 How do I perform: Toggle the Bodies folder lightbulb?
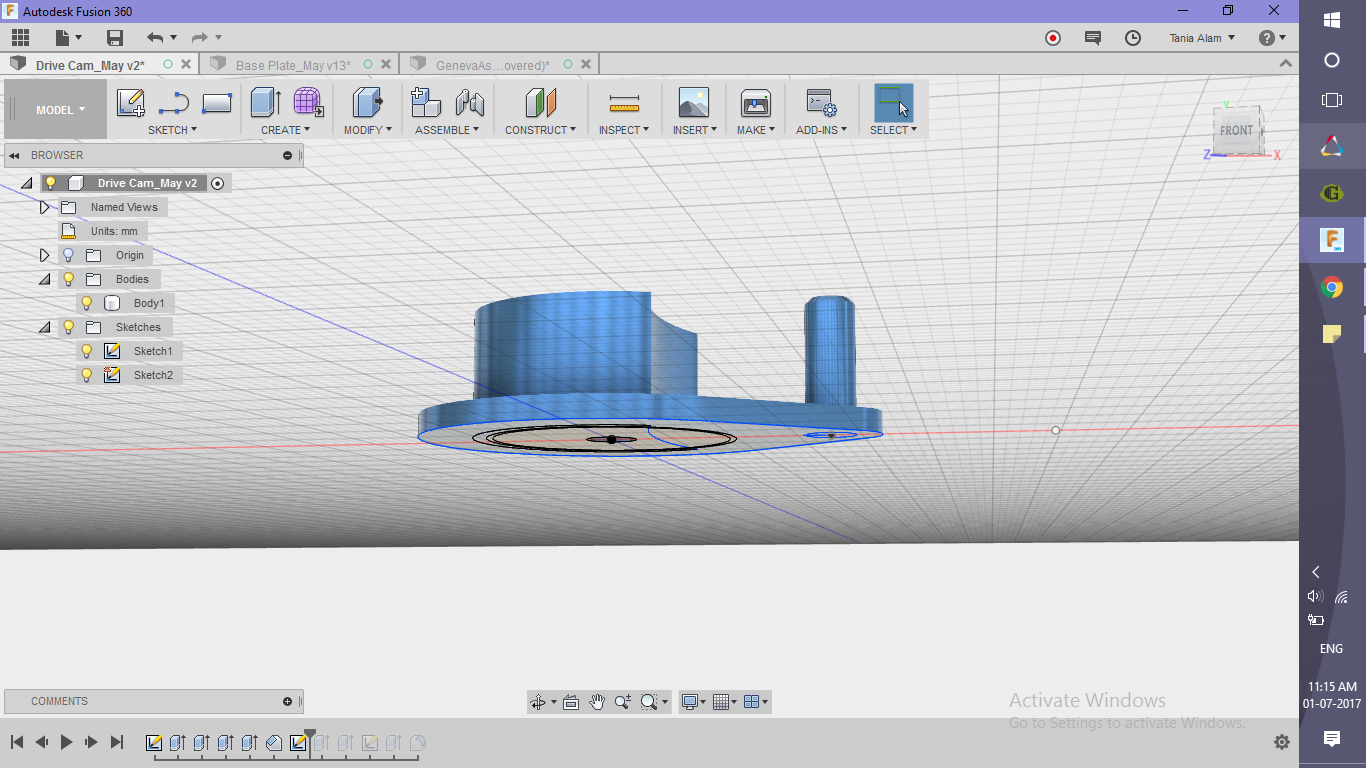click(x=69, y=279)
